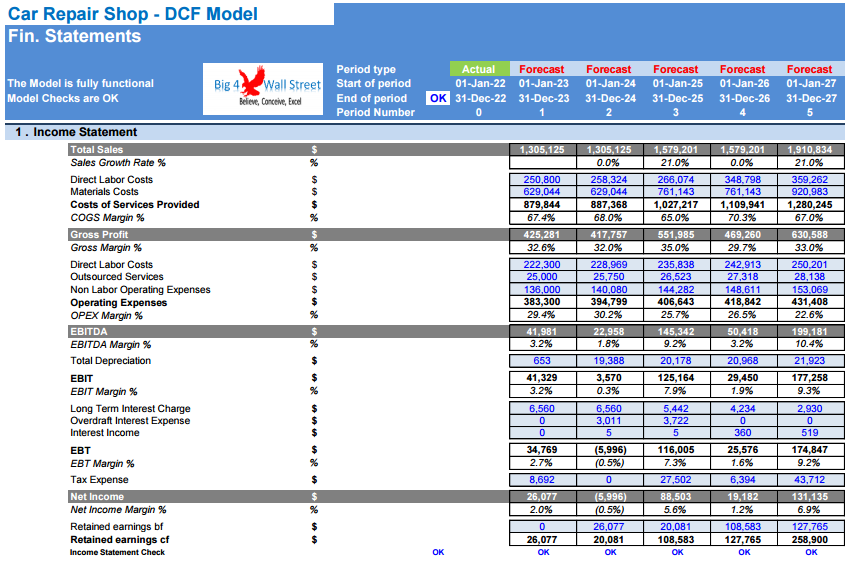Click the green Actual period type cell
Viewport: 852px width, 569px height.
(x=479, y=69)
